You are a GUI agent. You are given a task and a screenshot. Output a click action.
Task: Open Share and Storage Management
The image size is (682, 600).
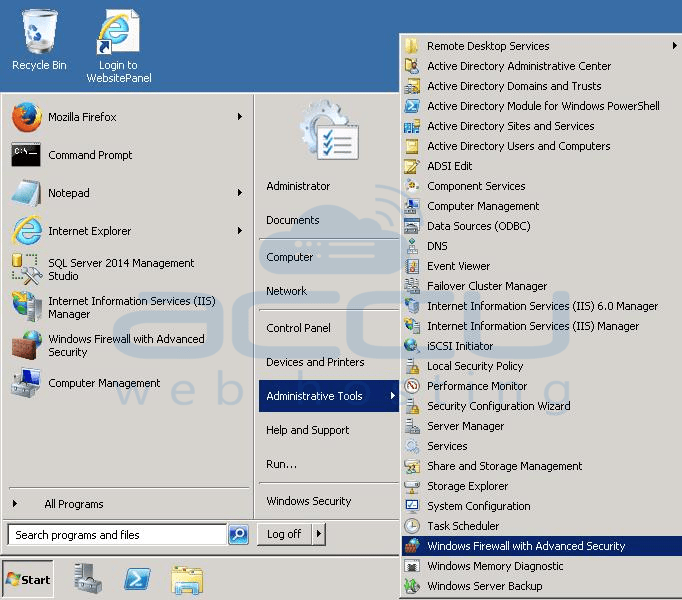pos(505,466)
